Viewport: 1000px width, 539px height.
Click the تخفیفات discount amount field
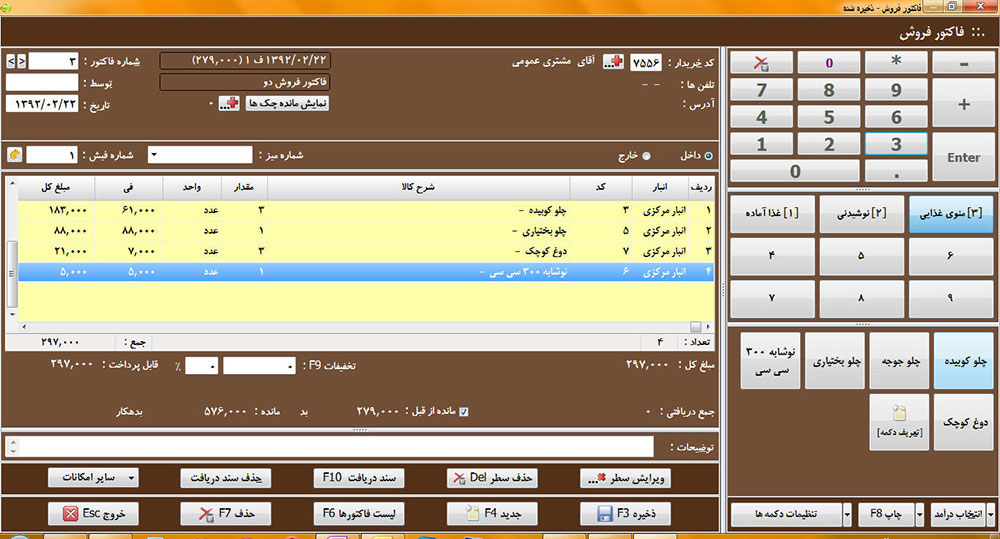259,365
